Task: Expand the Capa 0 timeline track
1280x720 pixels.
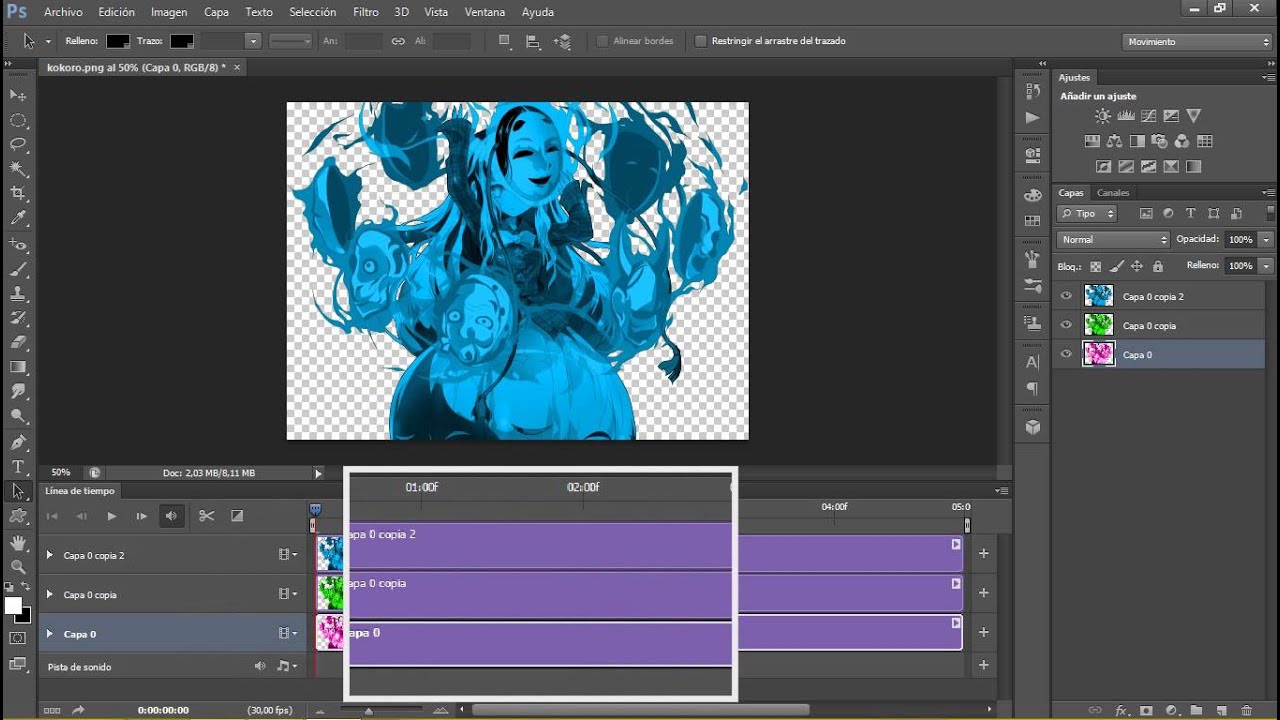Action: point(49,634)
